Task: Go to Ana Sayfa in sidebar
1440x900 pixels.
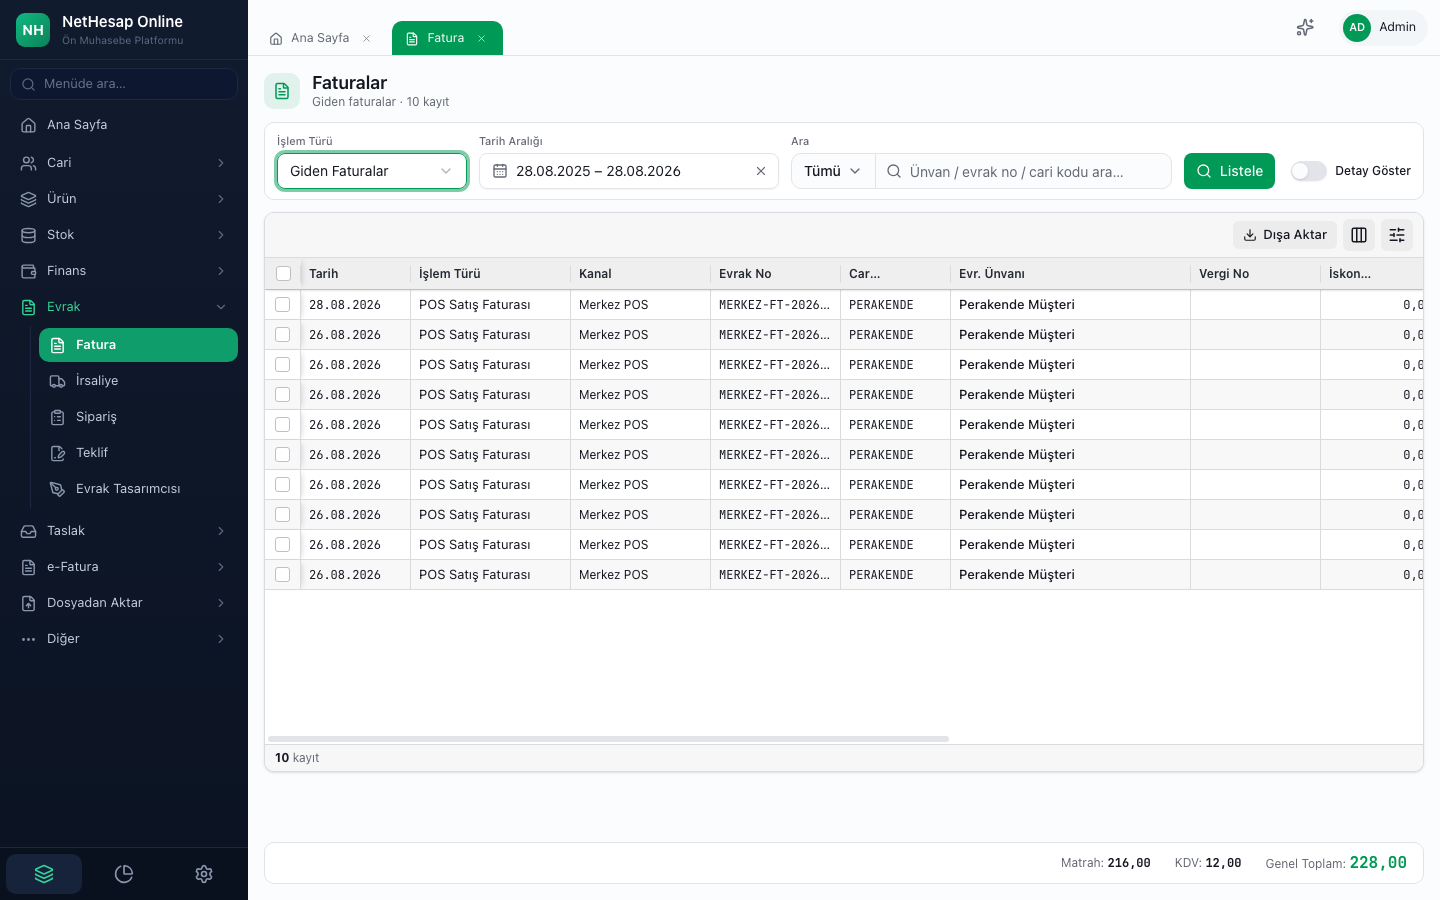Action: point(124,125)
